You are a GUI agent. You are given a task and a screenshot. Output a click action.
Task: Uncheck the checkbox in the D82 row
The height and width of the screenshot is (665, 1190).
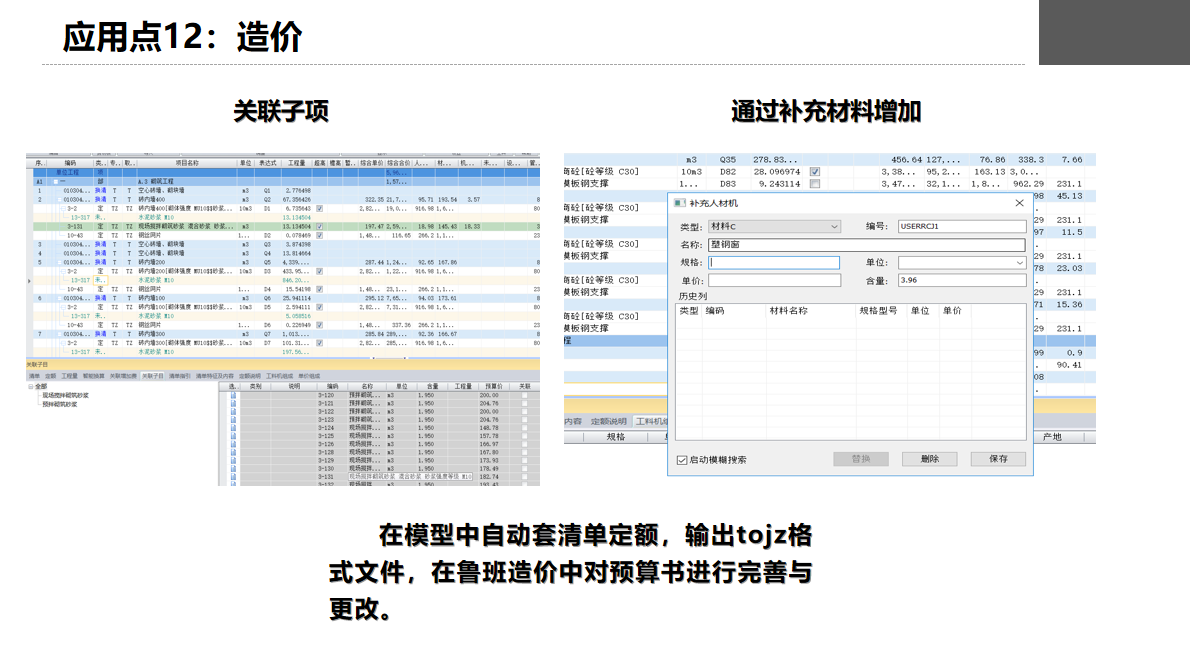pos(815,171)
